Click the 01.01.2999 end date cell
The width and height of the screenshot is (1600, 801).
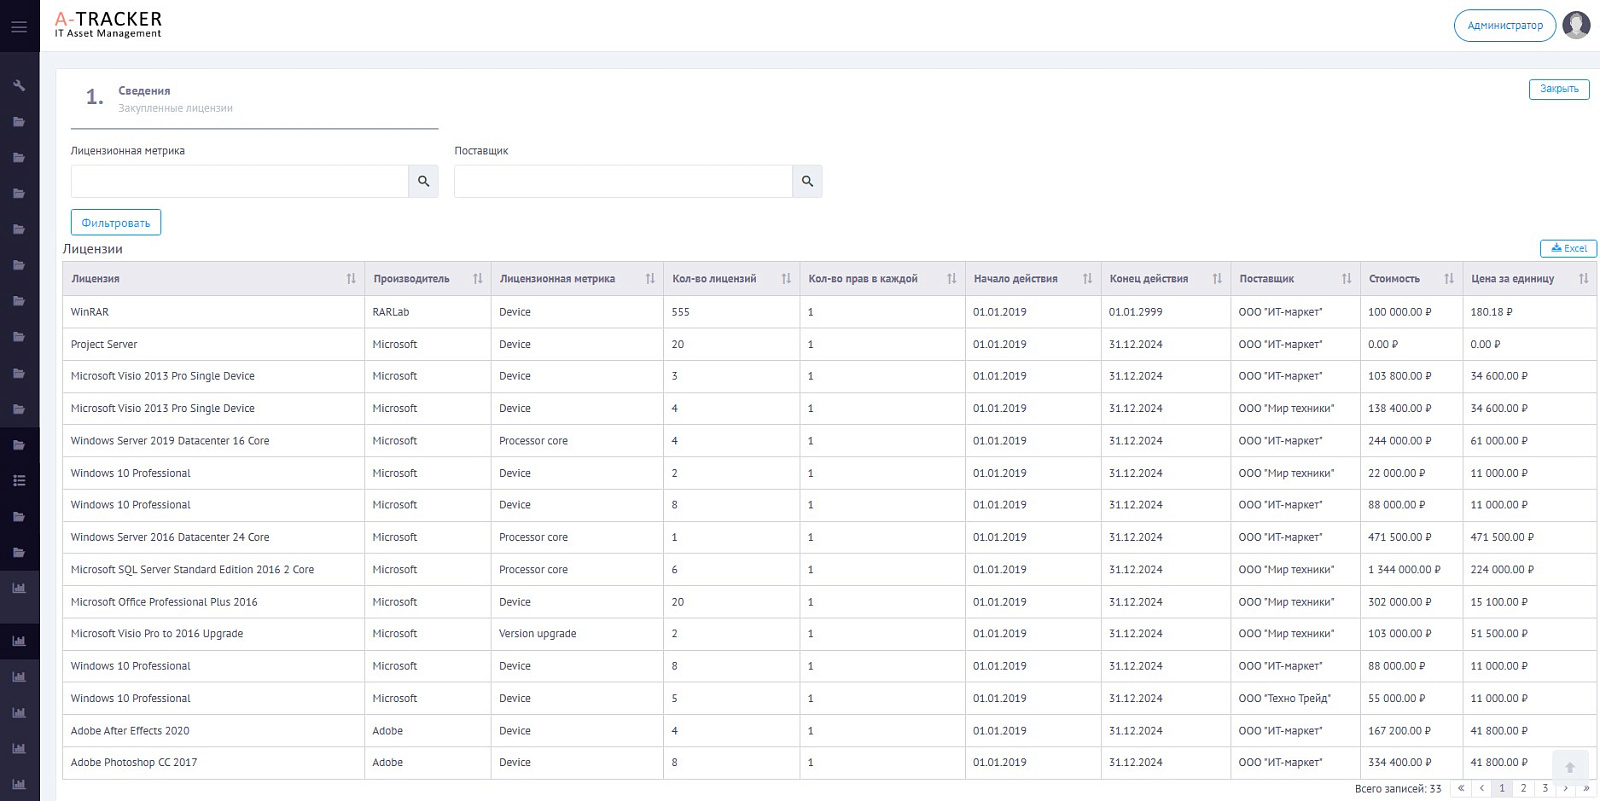tap(1165, 312)
